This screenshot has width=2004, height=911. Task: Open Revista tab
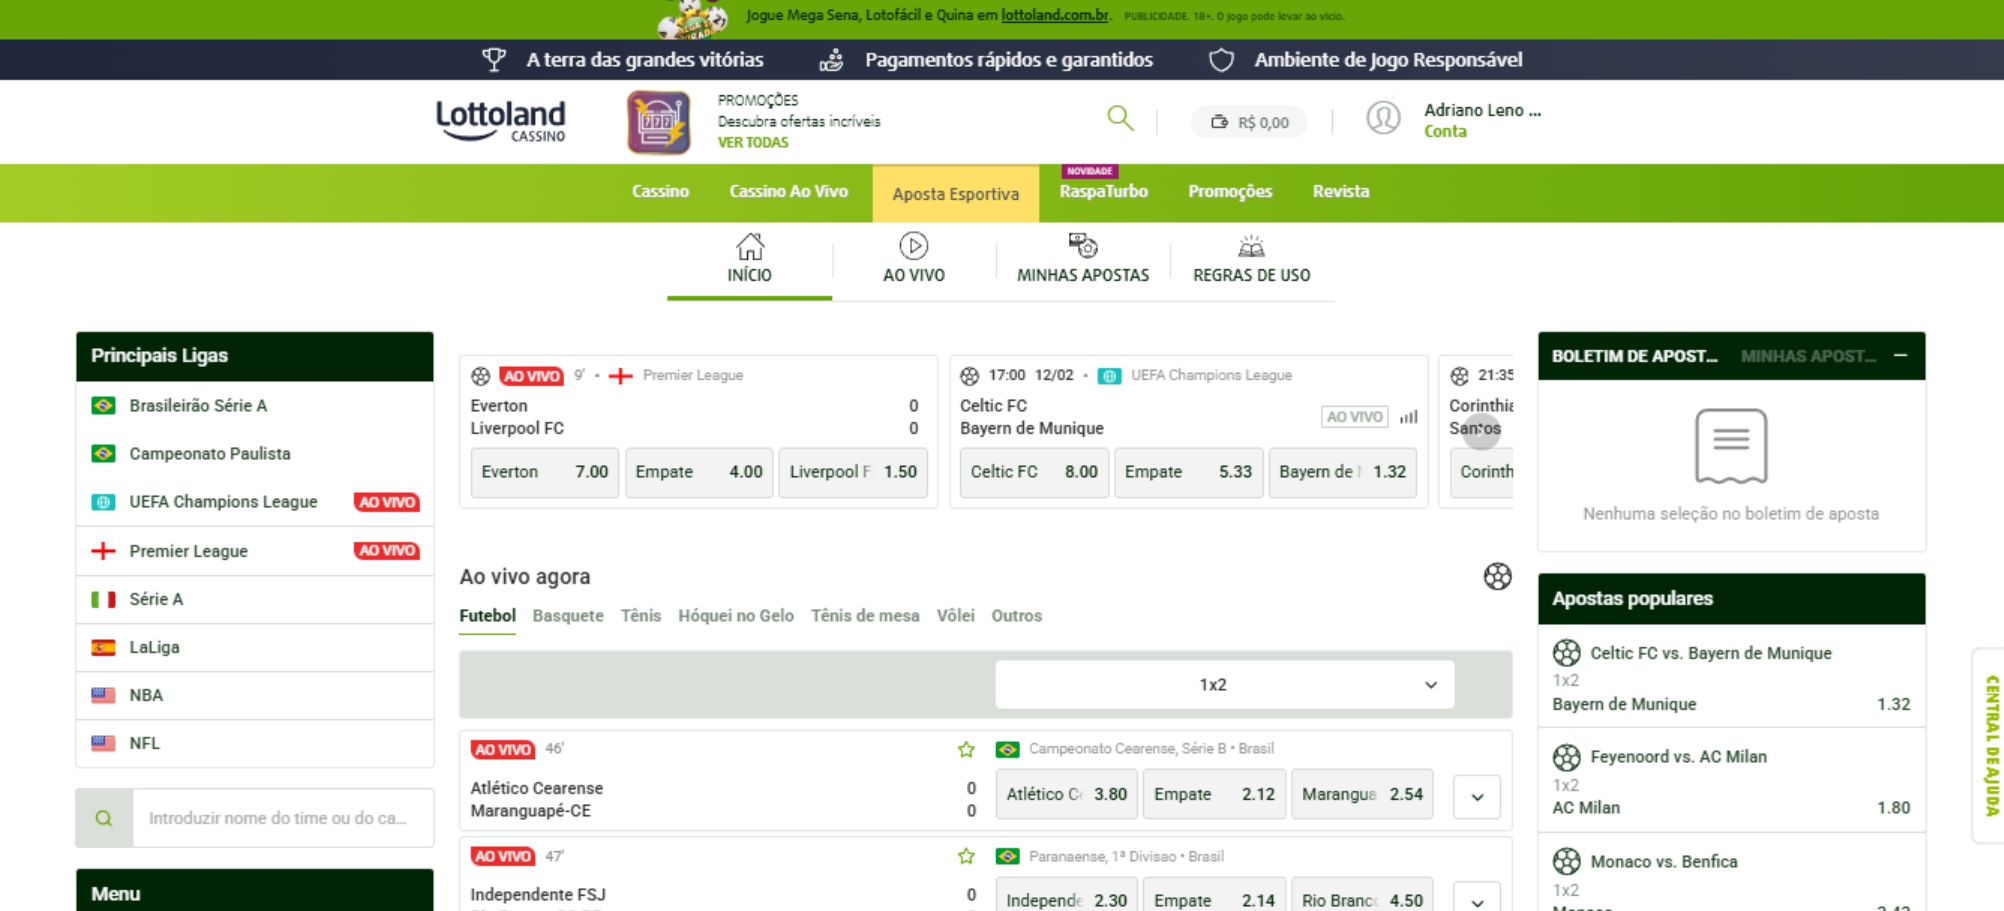tap(1341, 191)
